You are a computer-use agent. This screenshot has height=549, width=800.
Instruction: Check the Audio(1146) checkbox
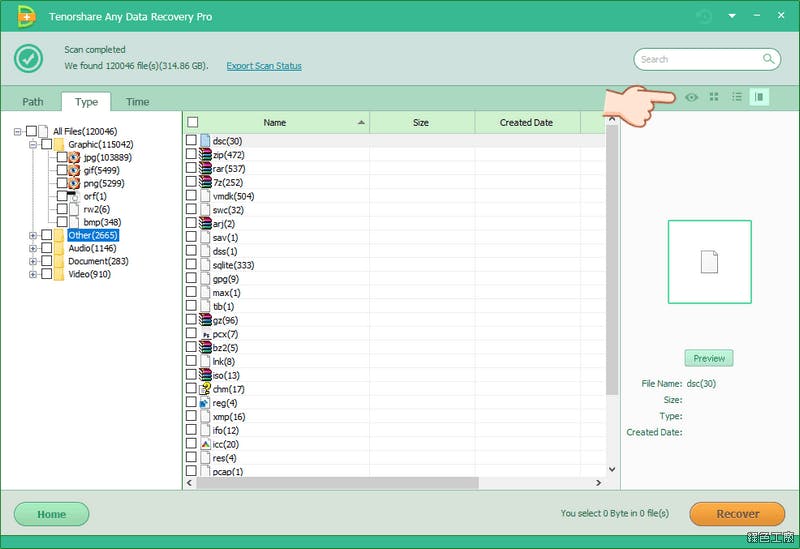point(46,247)
